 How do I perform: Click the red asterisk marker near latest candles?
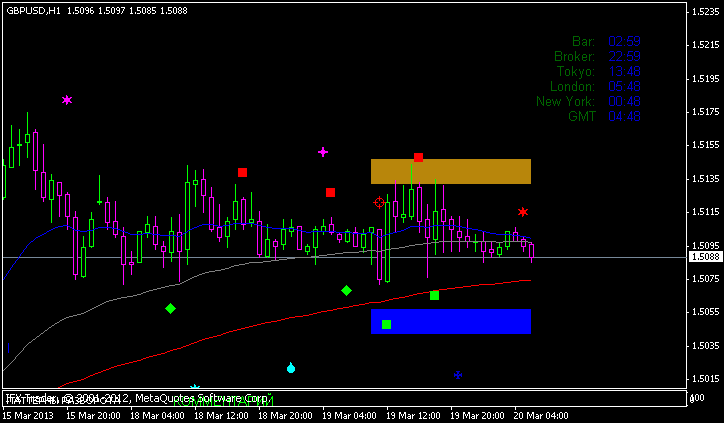pyautogui.click(x=522, y=212)
